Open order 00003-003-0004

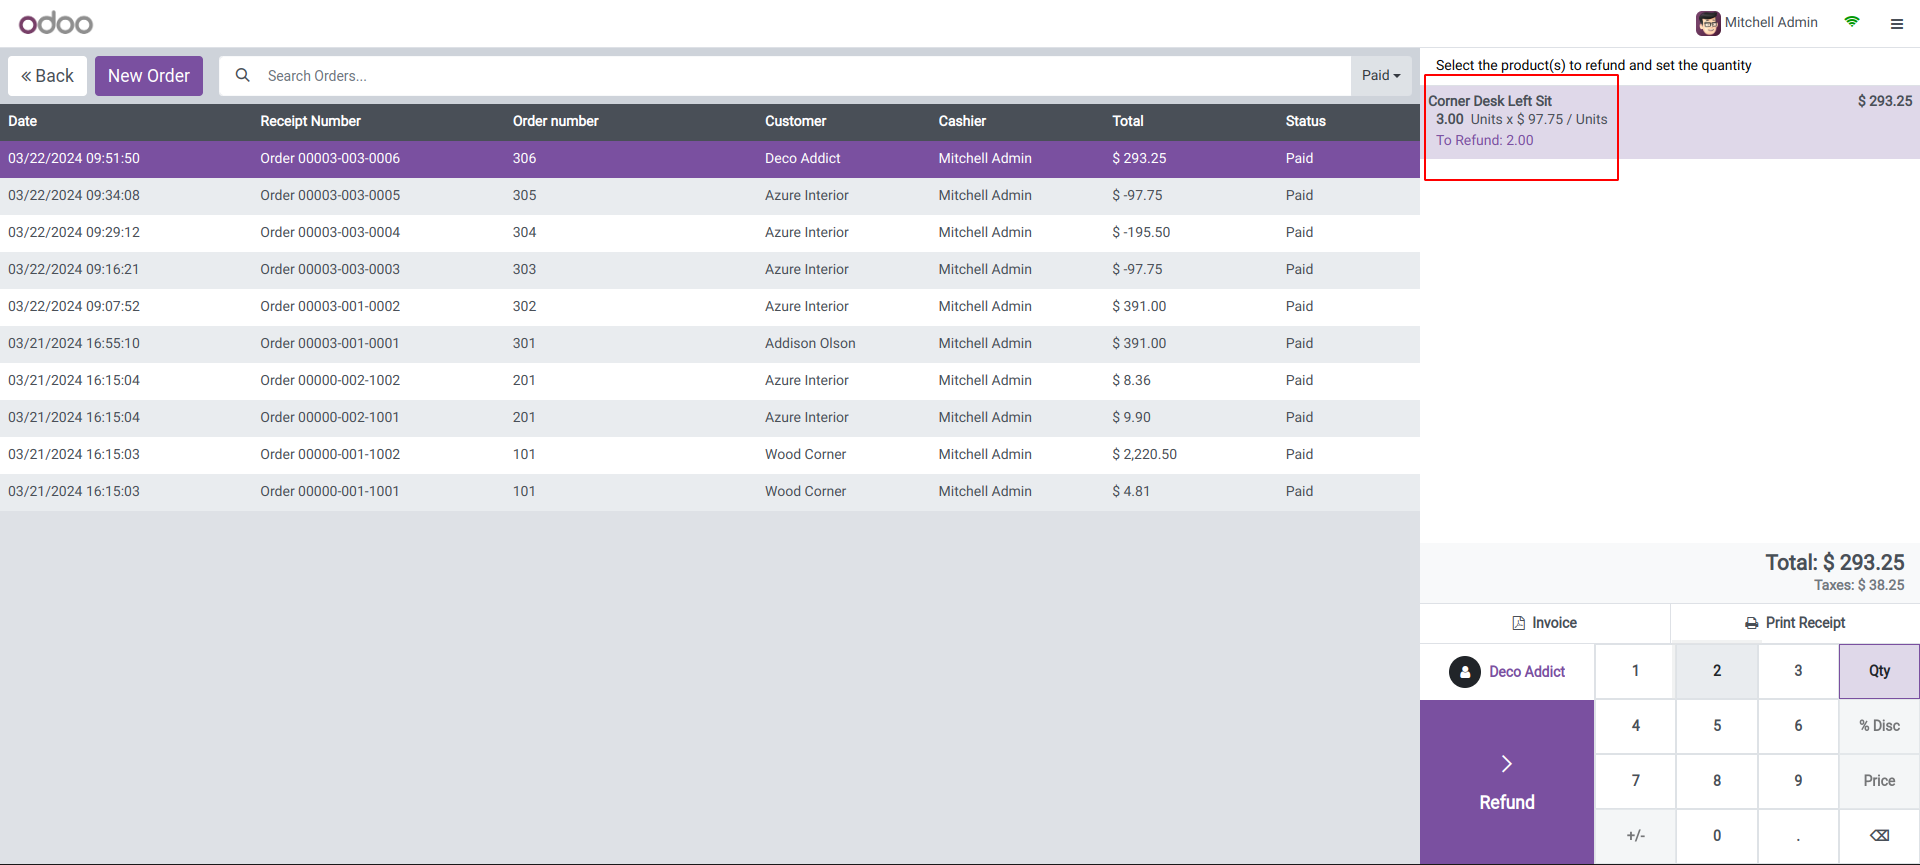(710, 233)
